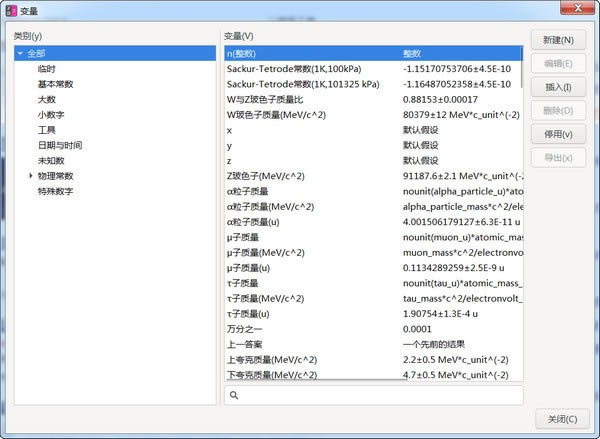Select the 特殊数字 category
This screenshot has height=439, width=600.
pyautogui.click(x=55, y=191)
